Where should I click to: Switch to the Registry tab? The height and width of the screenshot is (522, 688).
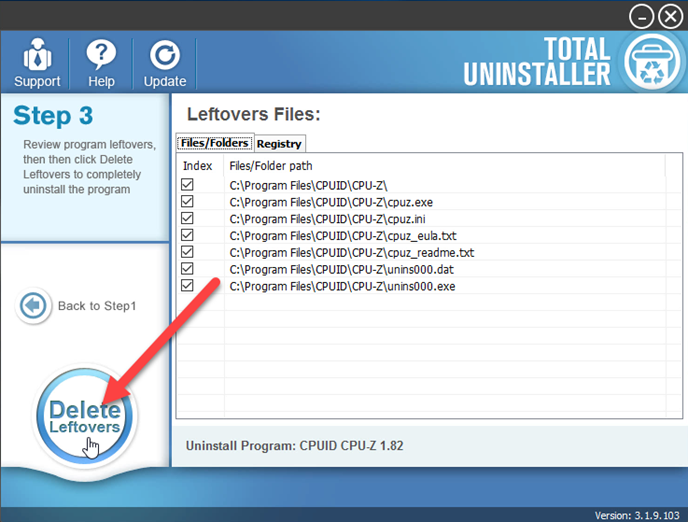pyautogui.click(x=279, y=143)
